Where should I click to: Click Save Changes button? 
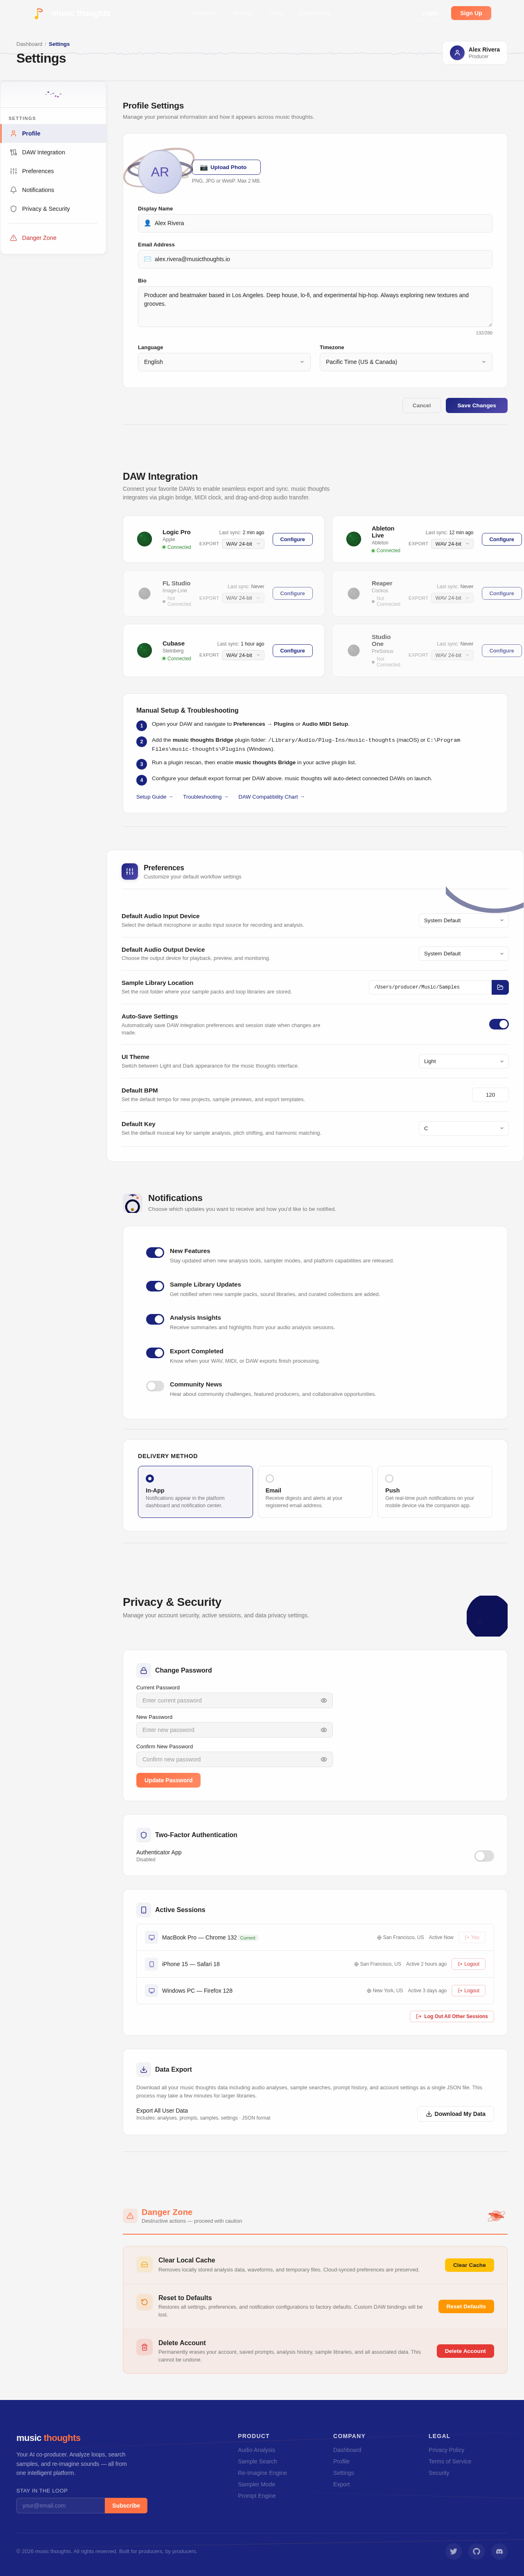477,405
